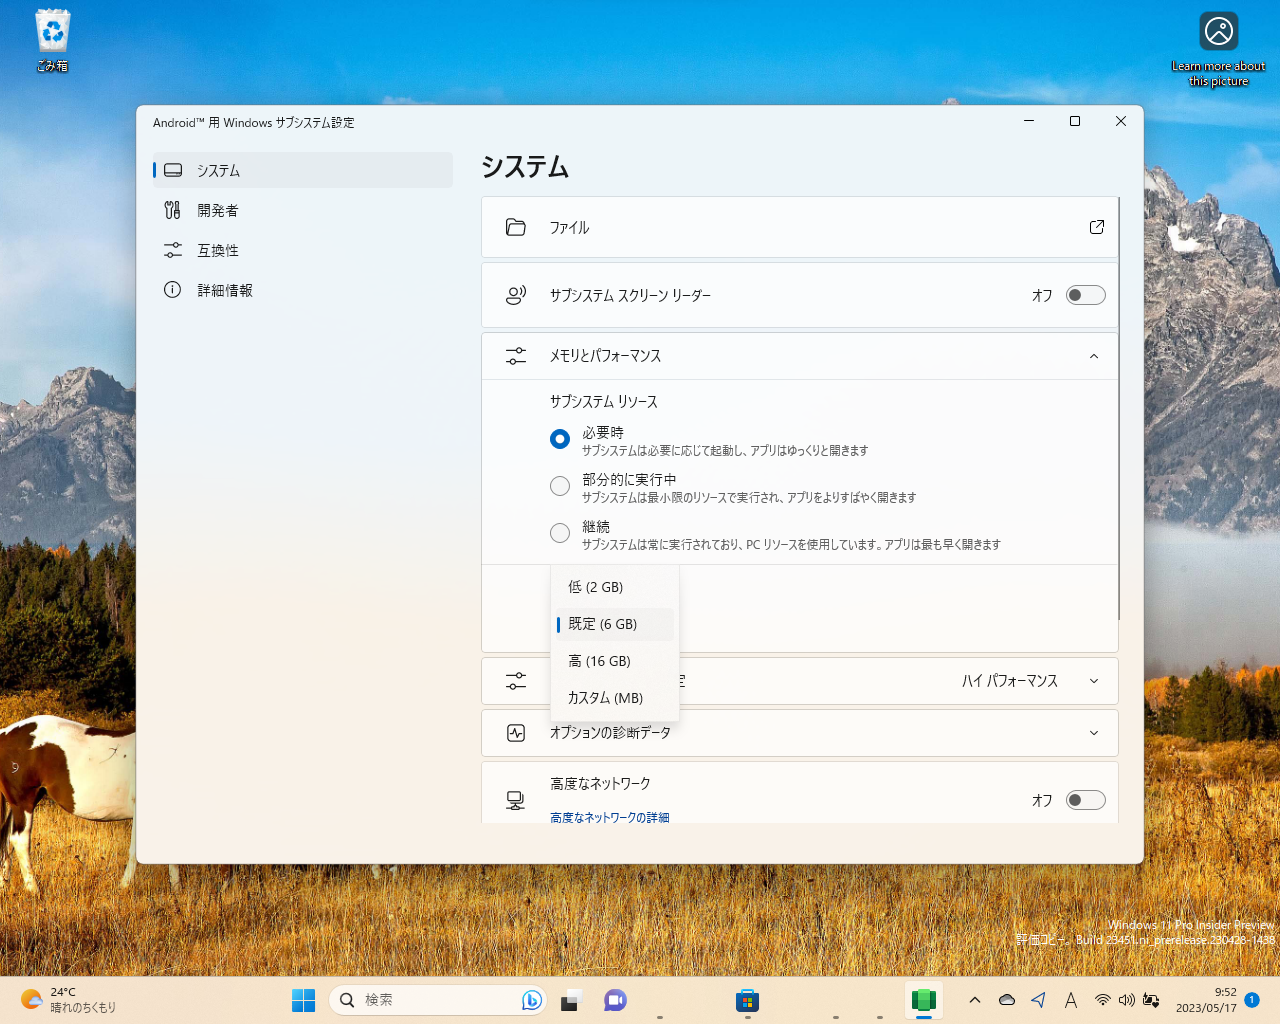Choose 高 (16 GB) memory option
The width and height of the screenshot is (1280, 1024).
pyautogui.click(x=599, y=661)
